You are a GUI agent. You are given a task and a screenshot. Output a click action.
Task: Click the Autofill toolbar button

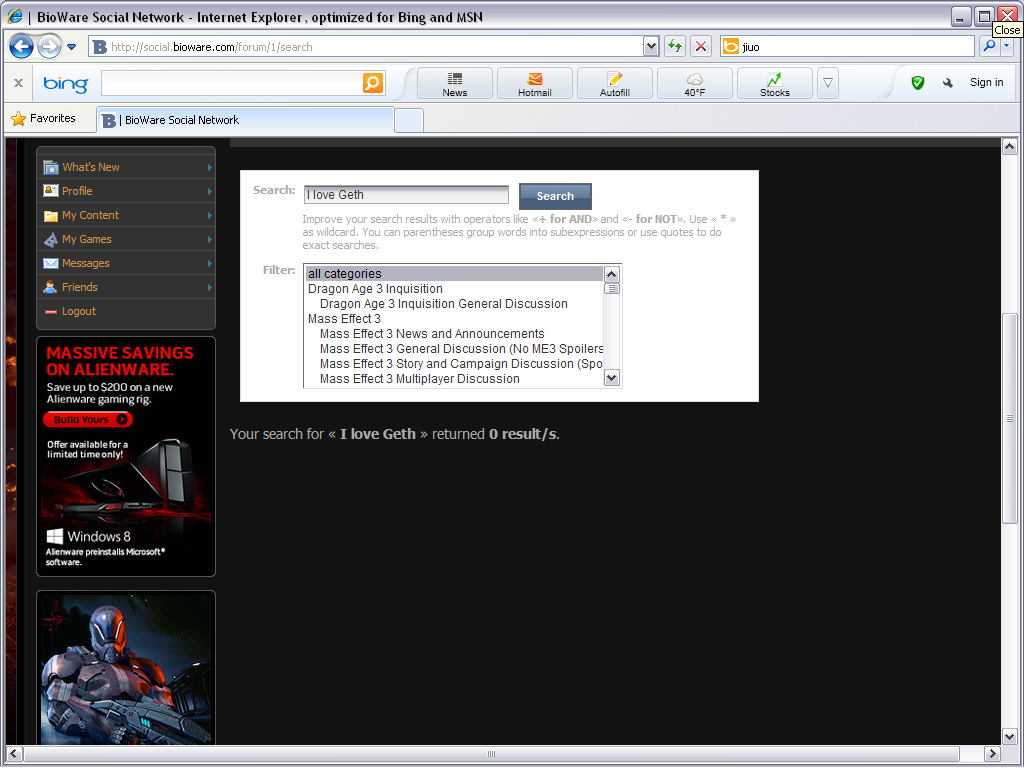pos(614,84)
